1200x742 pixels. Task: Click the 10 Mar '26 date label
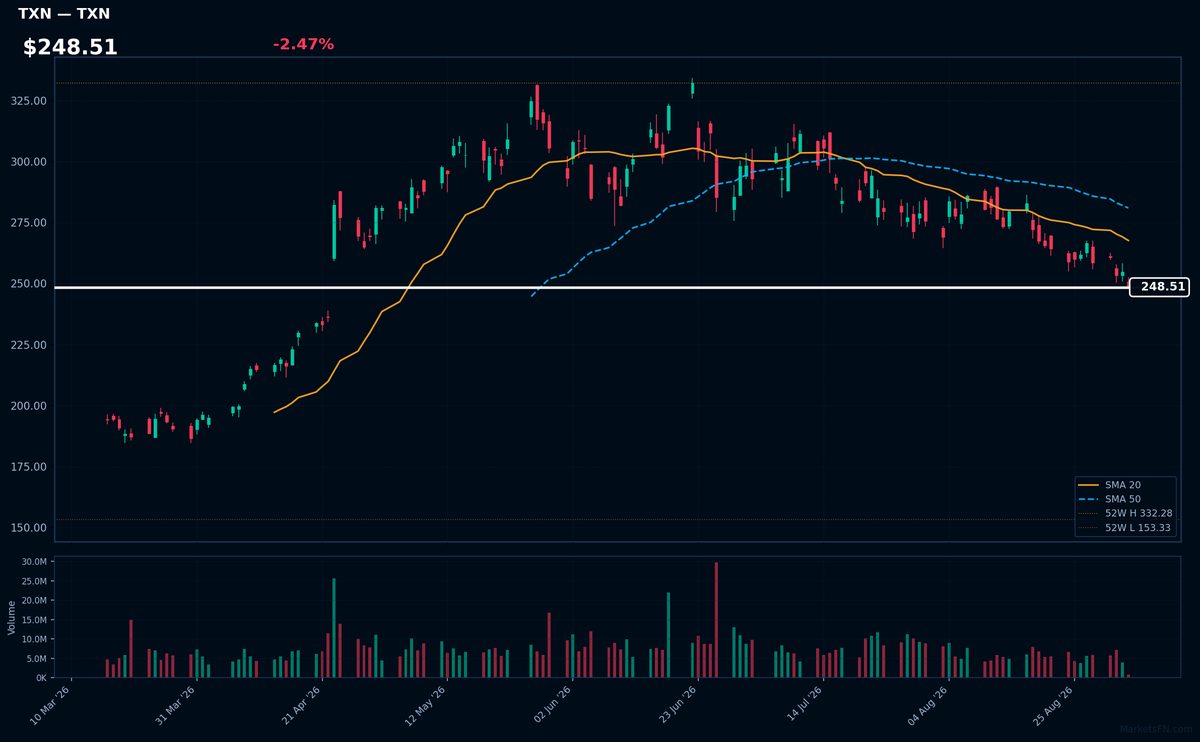point(51,705)
